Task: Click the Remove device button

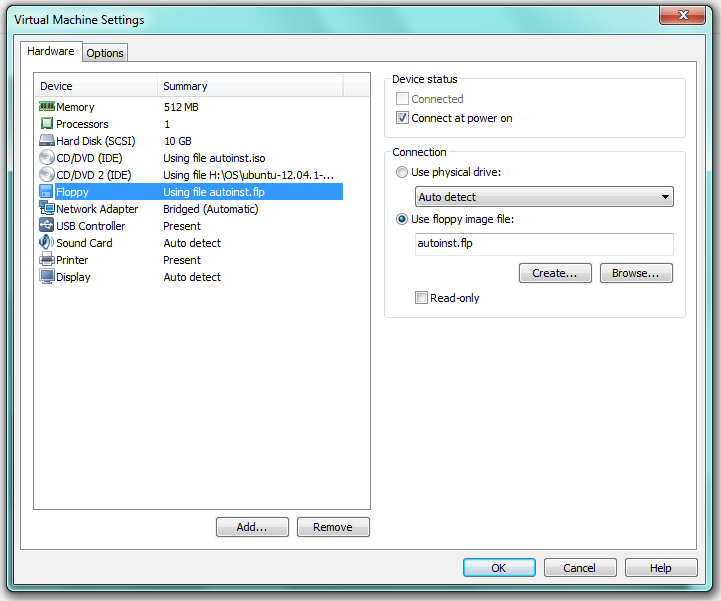Action: pos(333,527)
